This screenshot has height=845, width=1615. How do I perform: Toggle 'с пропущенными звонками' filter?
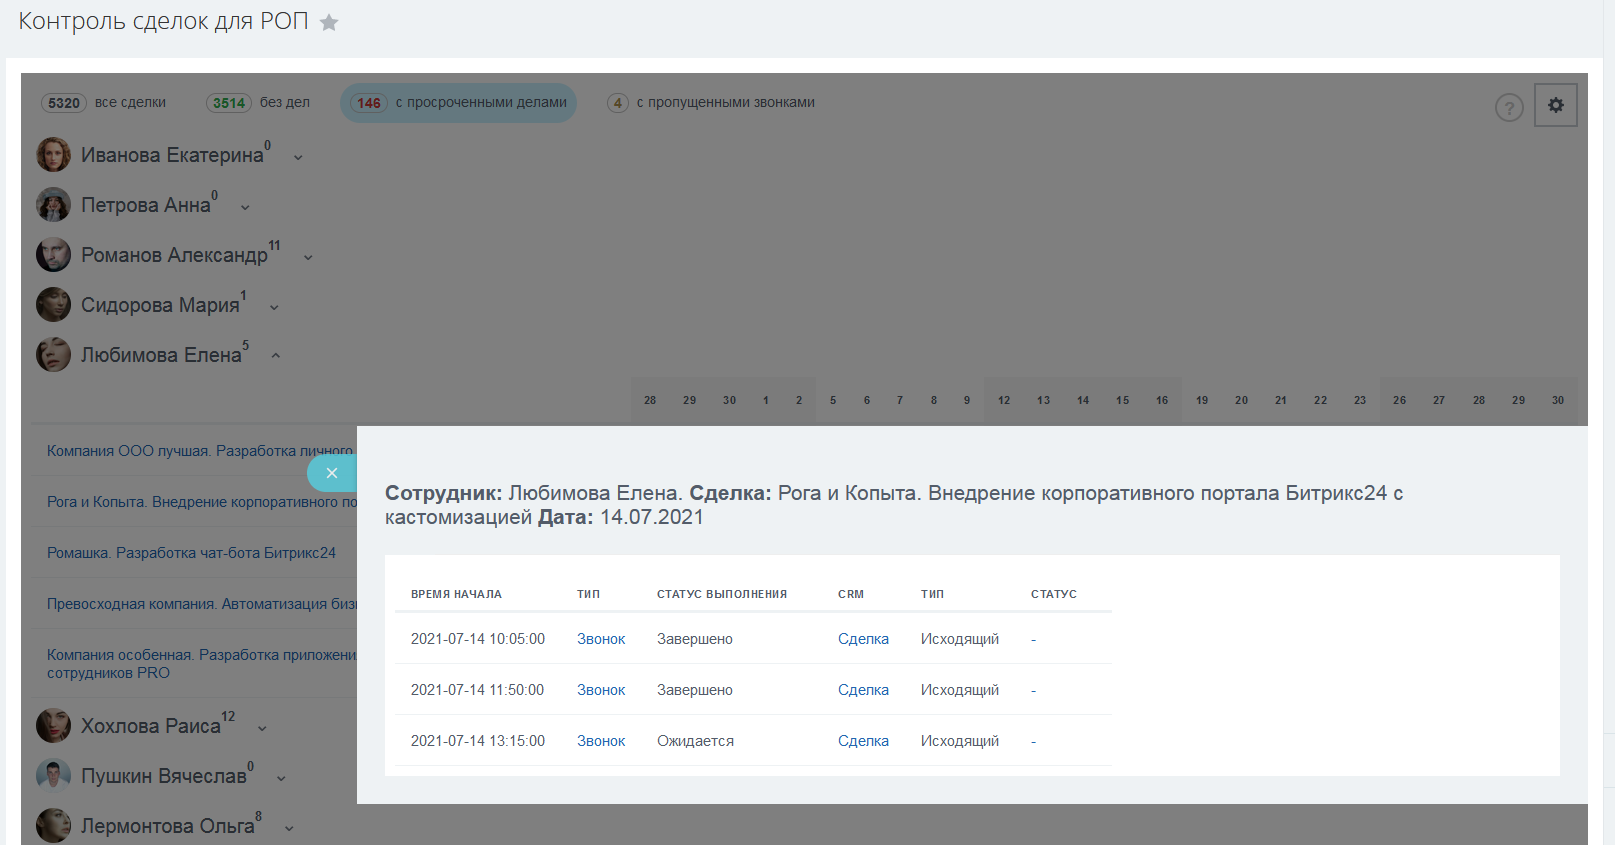click(x=711, y=103)
